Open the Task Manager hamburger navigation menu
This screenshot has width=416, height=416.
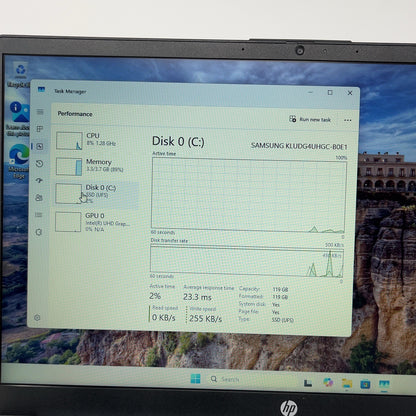coord(40,112)
